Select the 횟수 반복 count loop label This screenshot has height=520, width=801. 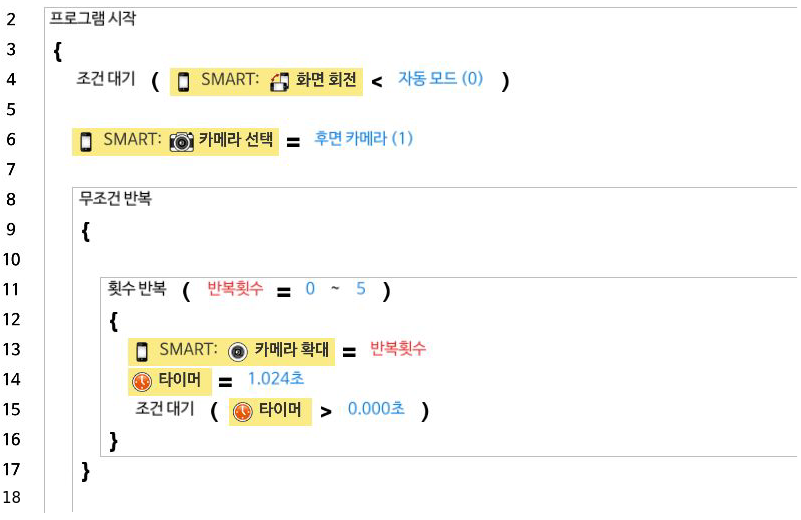139,290
